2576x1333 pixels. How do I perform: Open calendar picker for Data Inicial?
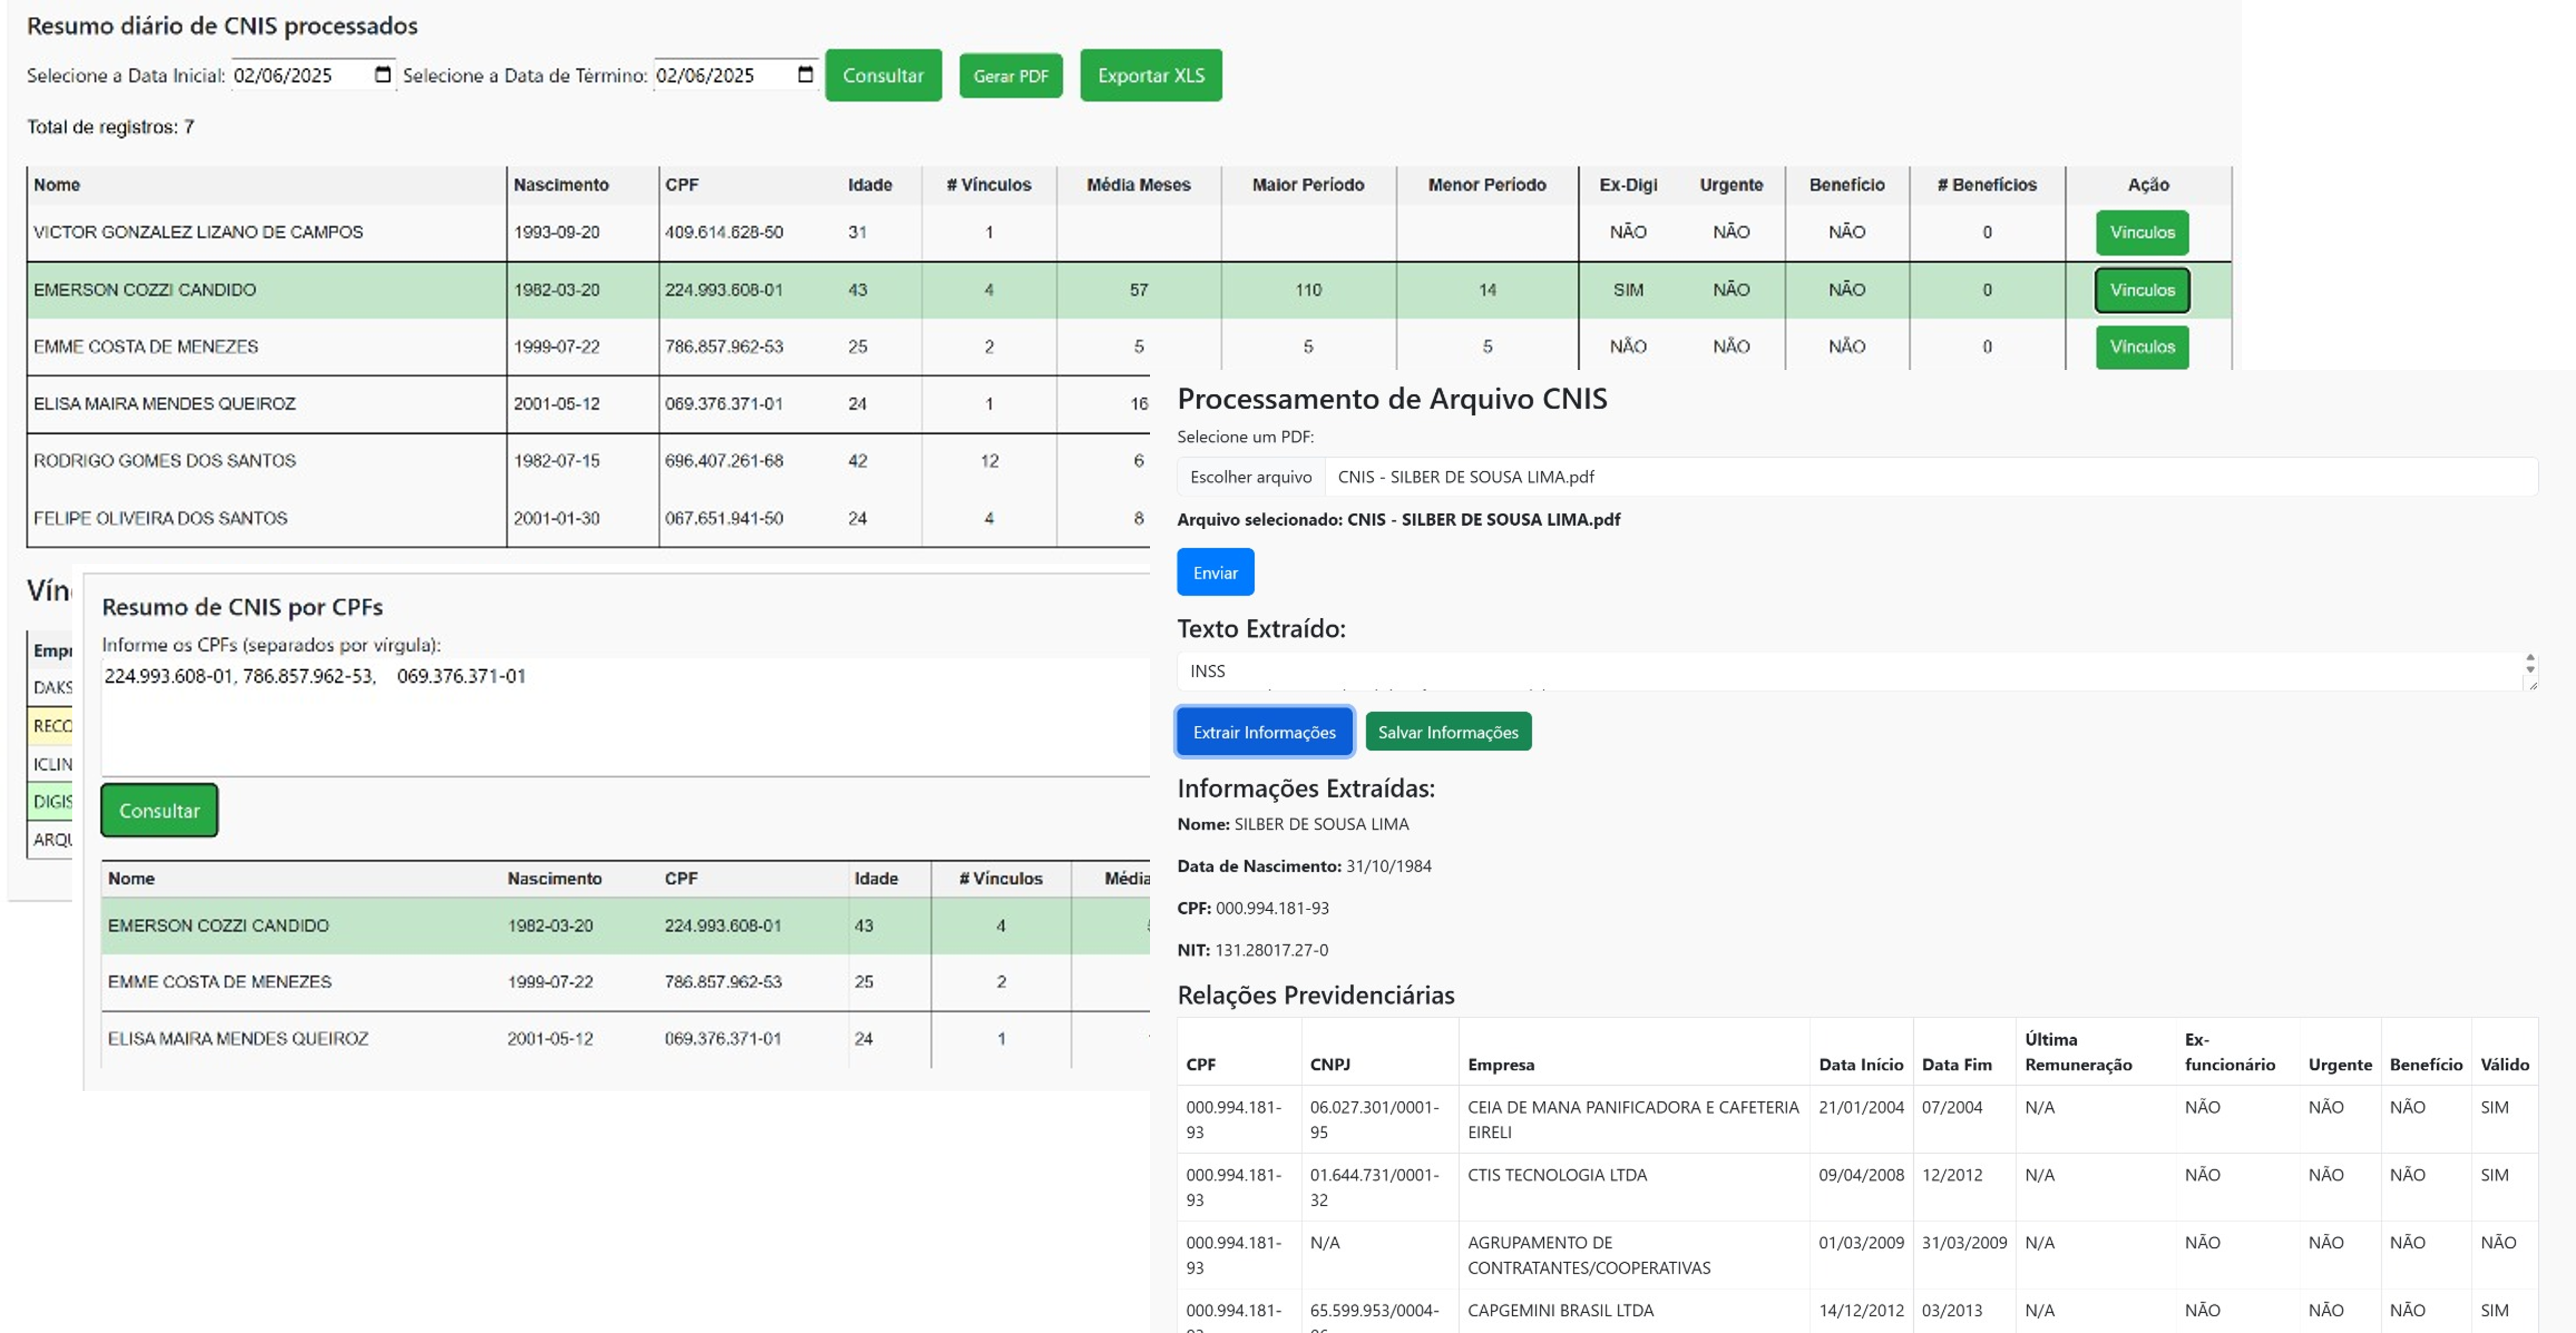coord(382,75)
